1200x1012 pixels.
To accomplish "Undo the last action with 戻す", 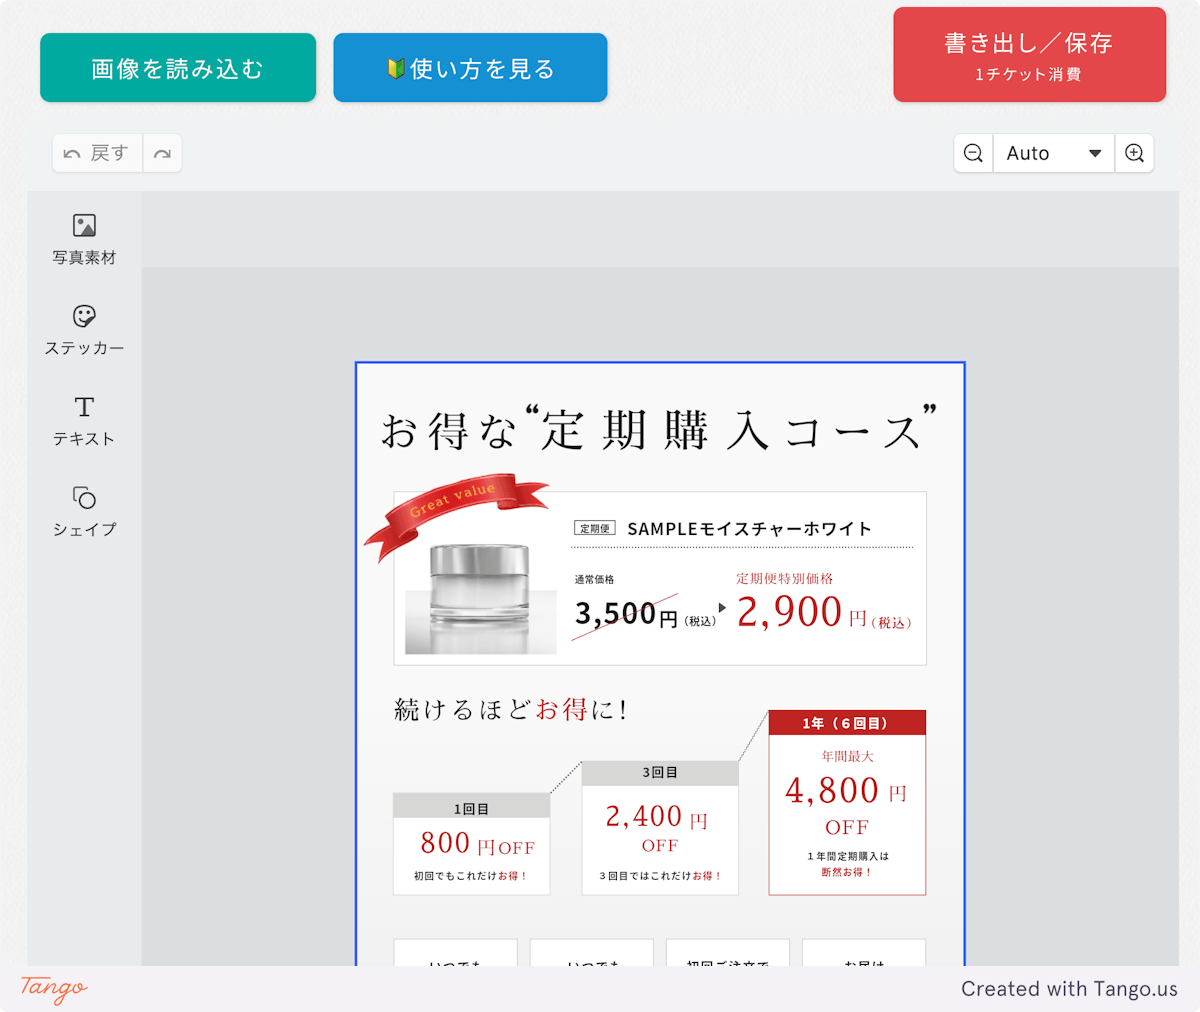I will point(97,152).
